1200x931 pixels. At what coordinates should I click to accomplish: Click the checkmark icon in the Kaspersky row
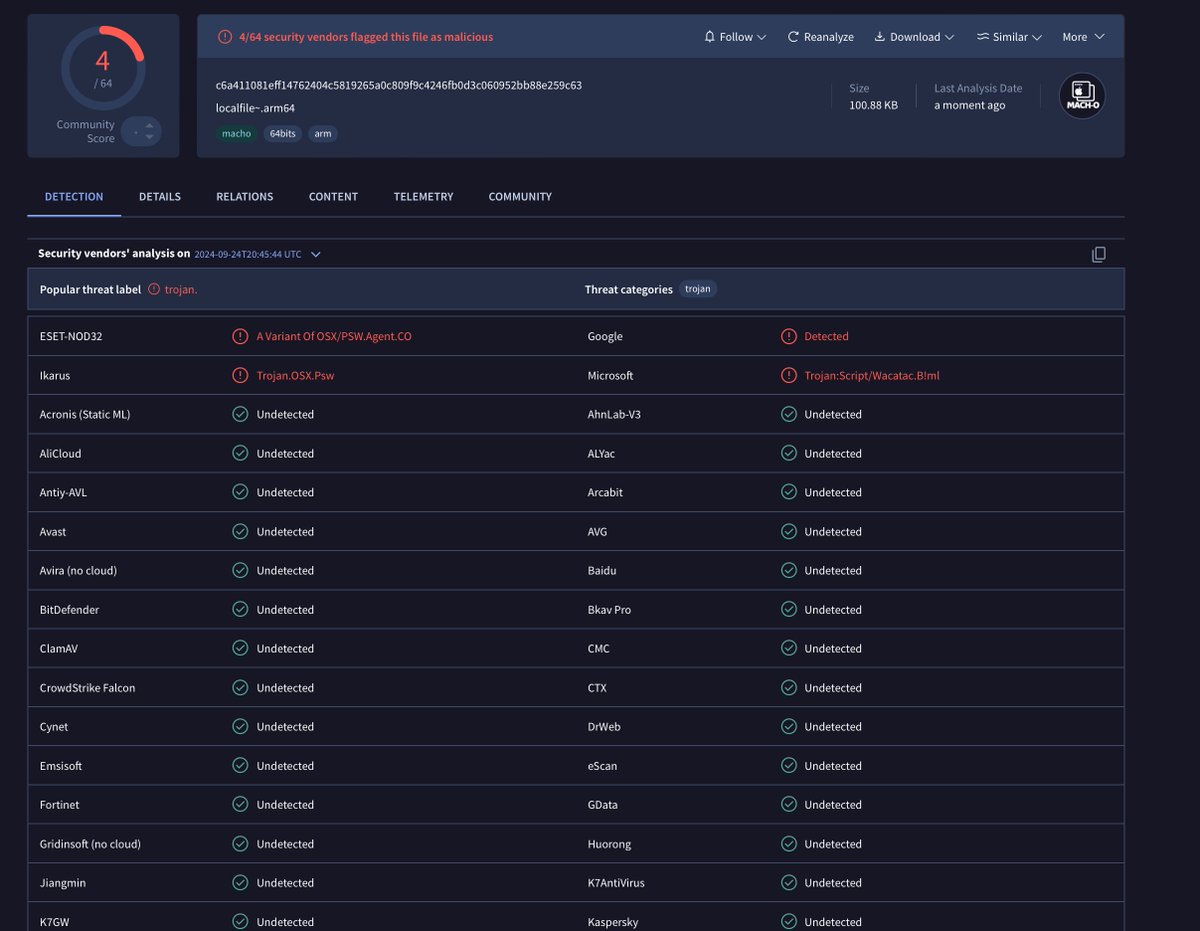788,921
